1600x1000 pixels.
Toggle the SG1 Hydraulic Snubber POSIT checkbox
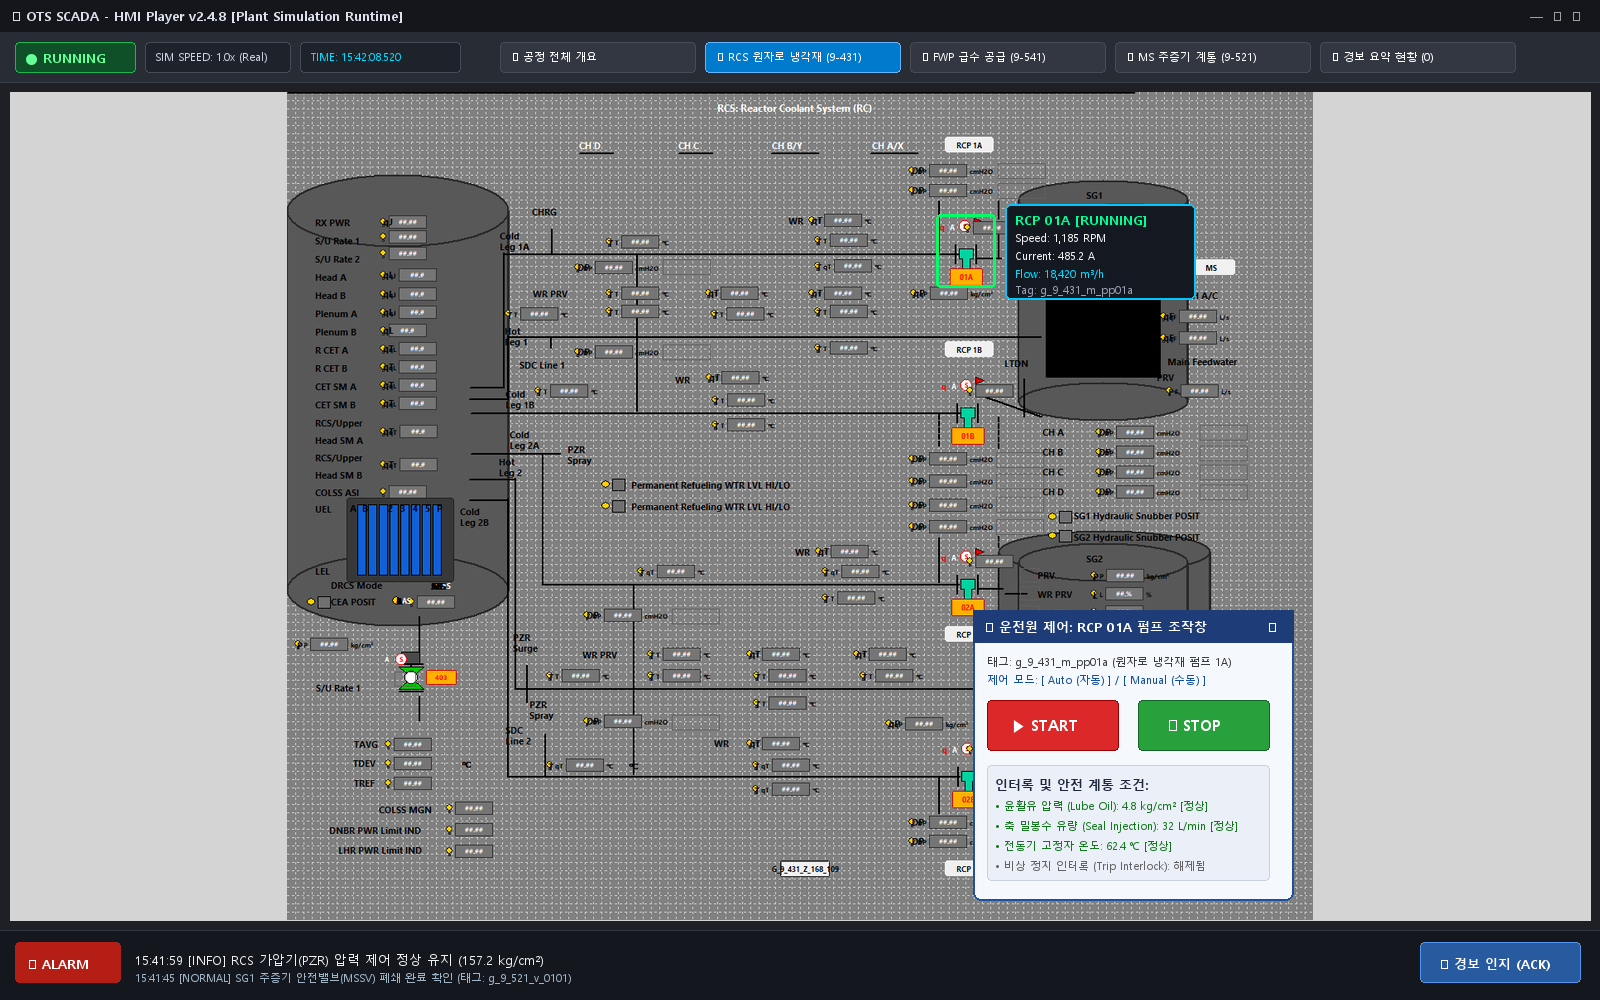(x=1066, y=516)
